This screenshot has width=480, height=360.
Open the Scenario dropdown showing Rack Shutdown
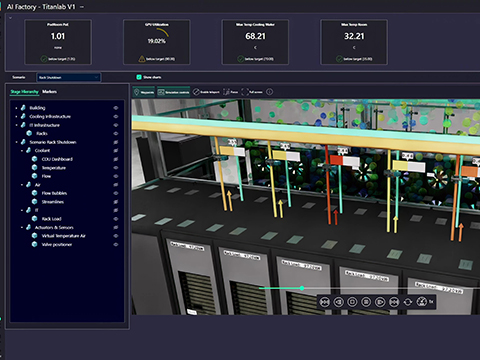68,77
